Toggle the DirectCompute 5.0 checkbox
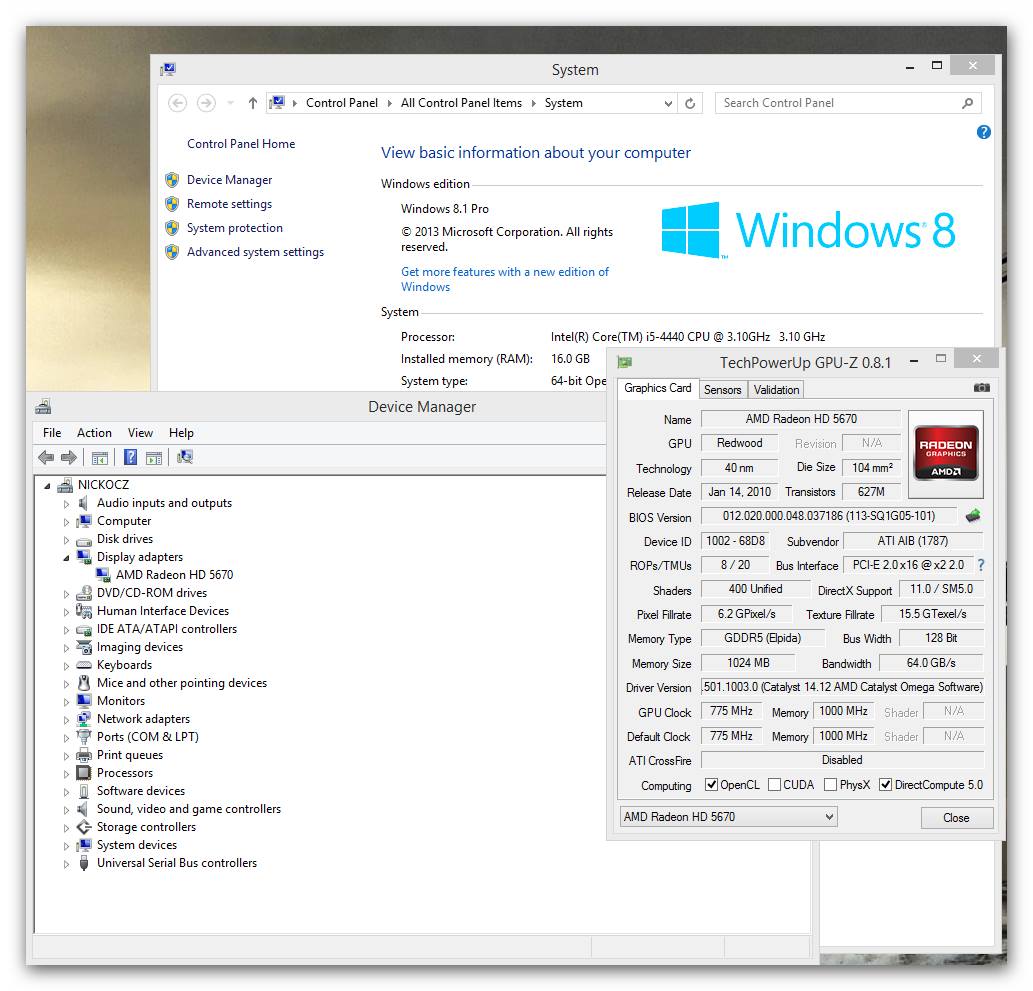1033x991 pixels. (885, 785)
